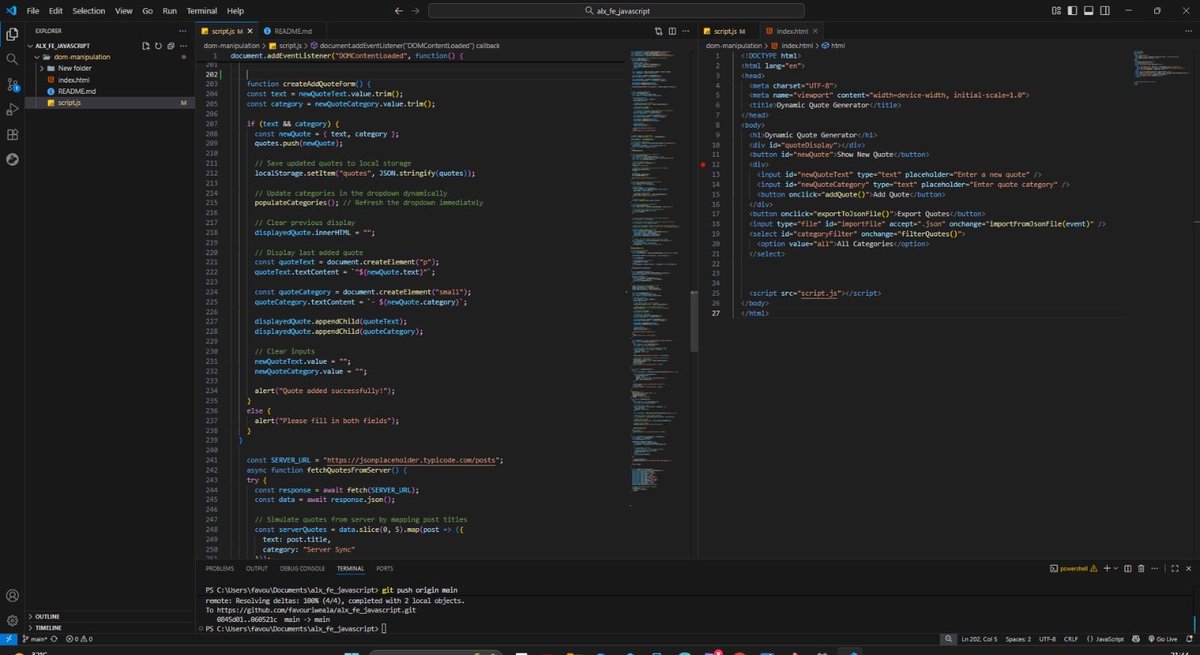
Task: Open the Help menu
Action: point(235,10)
